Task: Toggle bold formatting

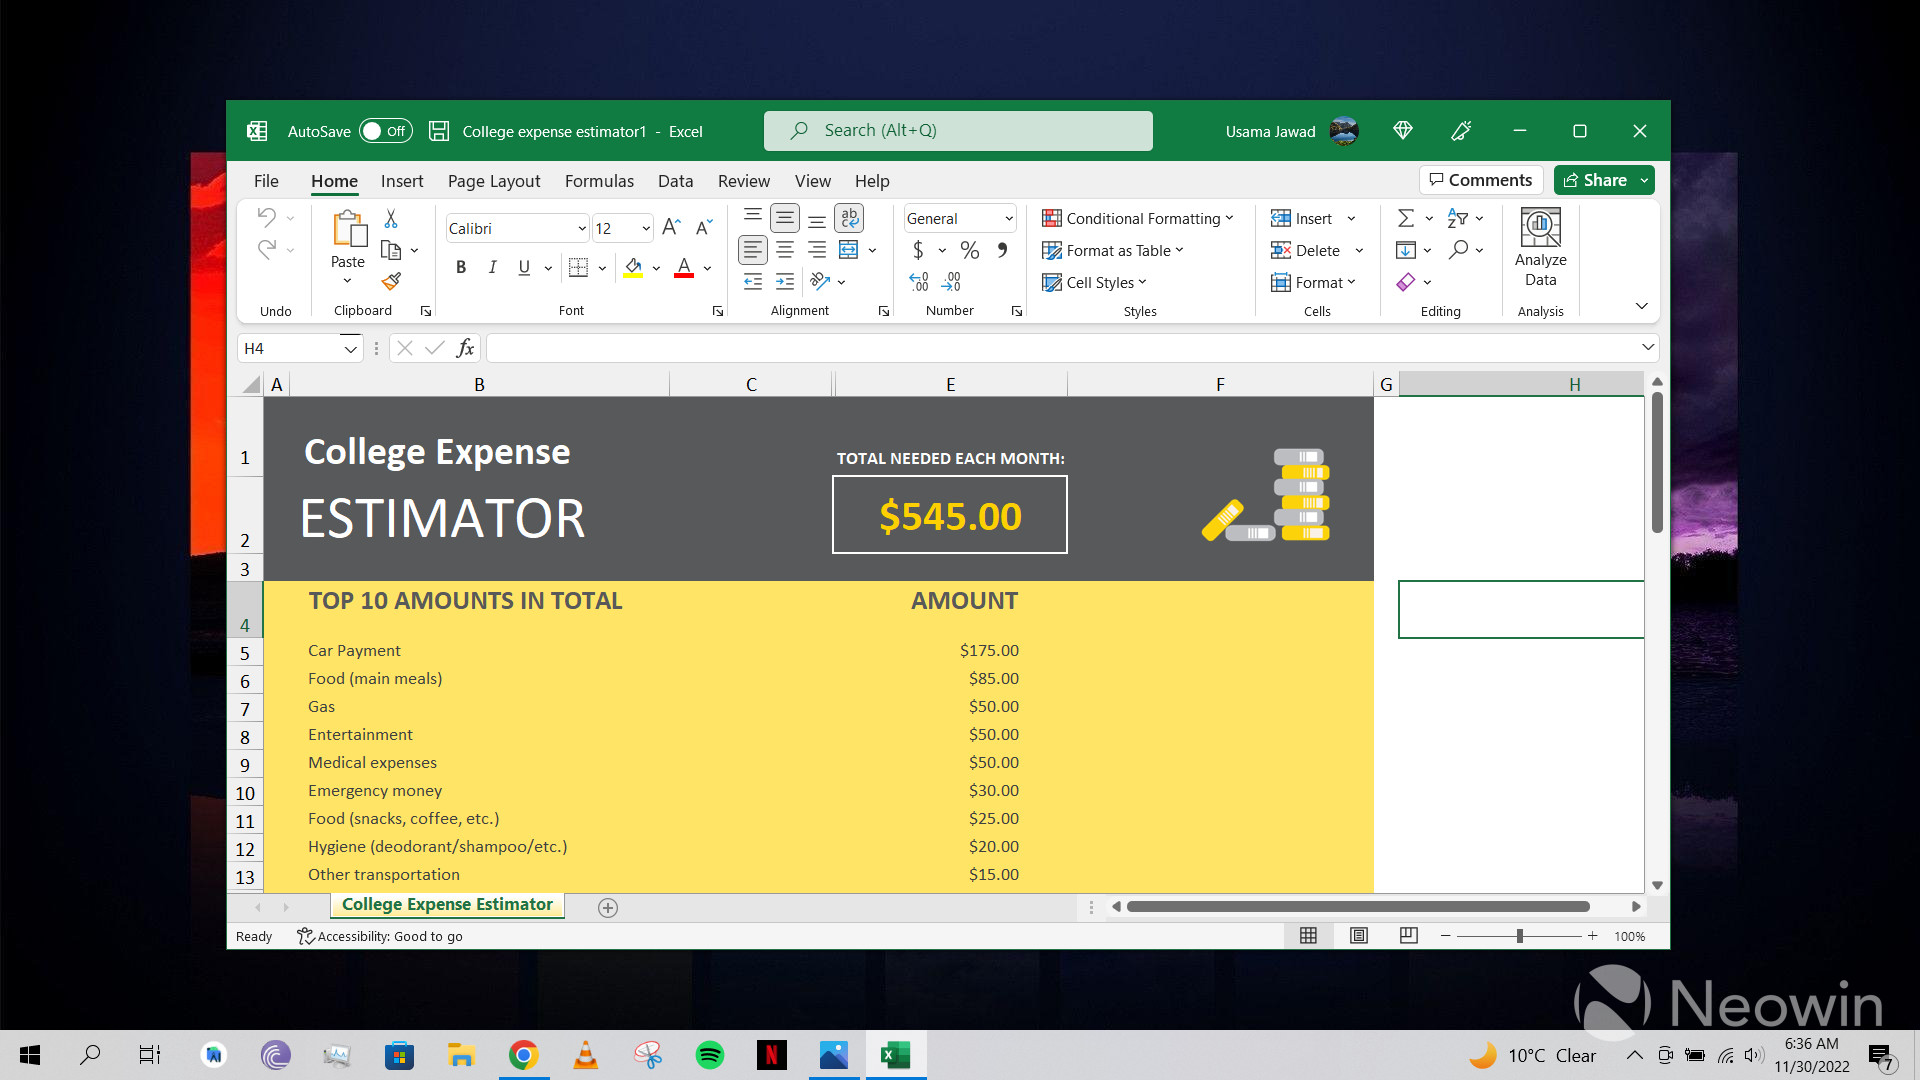Action: tap(461, 267)
